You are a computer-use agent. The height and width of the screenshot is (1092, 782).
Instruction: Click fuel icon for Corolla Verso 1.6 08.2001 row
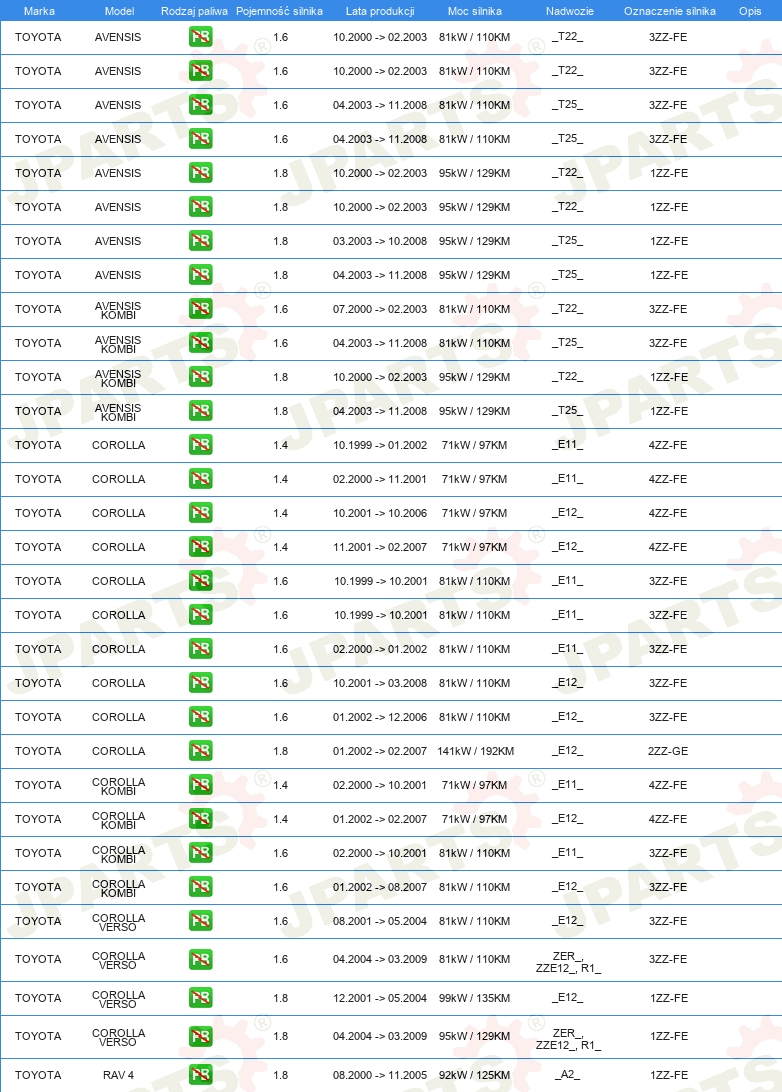click(x=201, y=921)
